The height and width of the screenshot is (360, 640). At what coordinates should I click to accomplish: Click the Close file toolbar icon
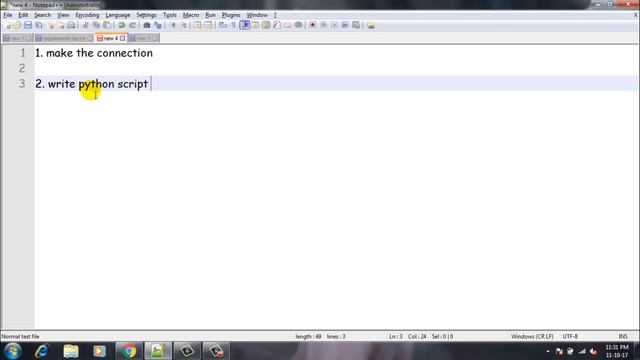pyautogui.click(x=51, y=25)
